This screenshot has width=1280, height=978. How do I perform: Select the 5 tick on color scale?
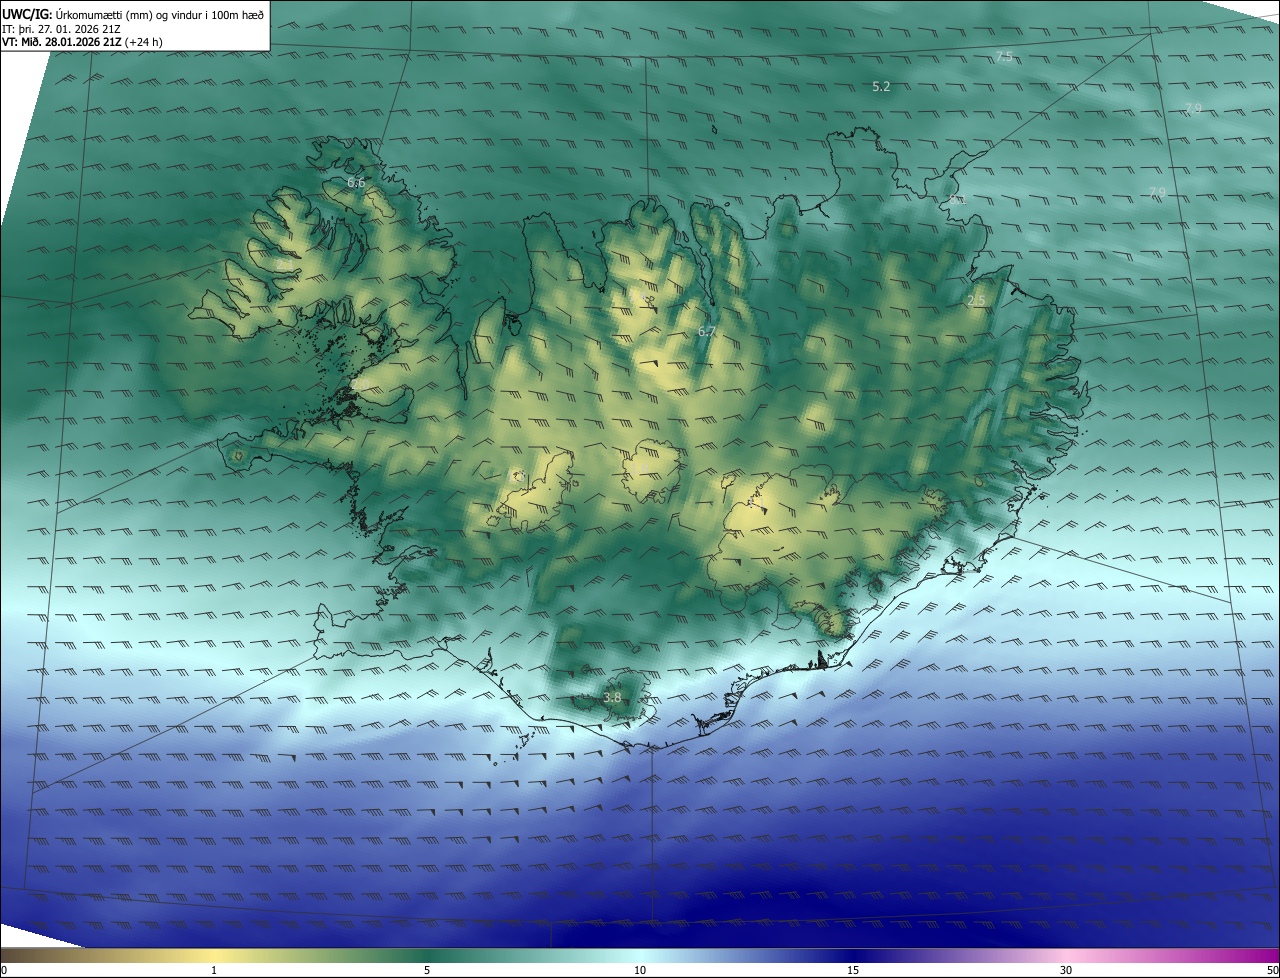(x=427, y=970)
